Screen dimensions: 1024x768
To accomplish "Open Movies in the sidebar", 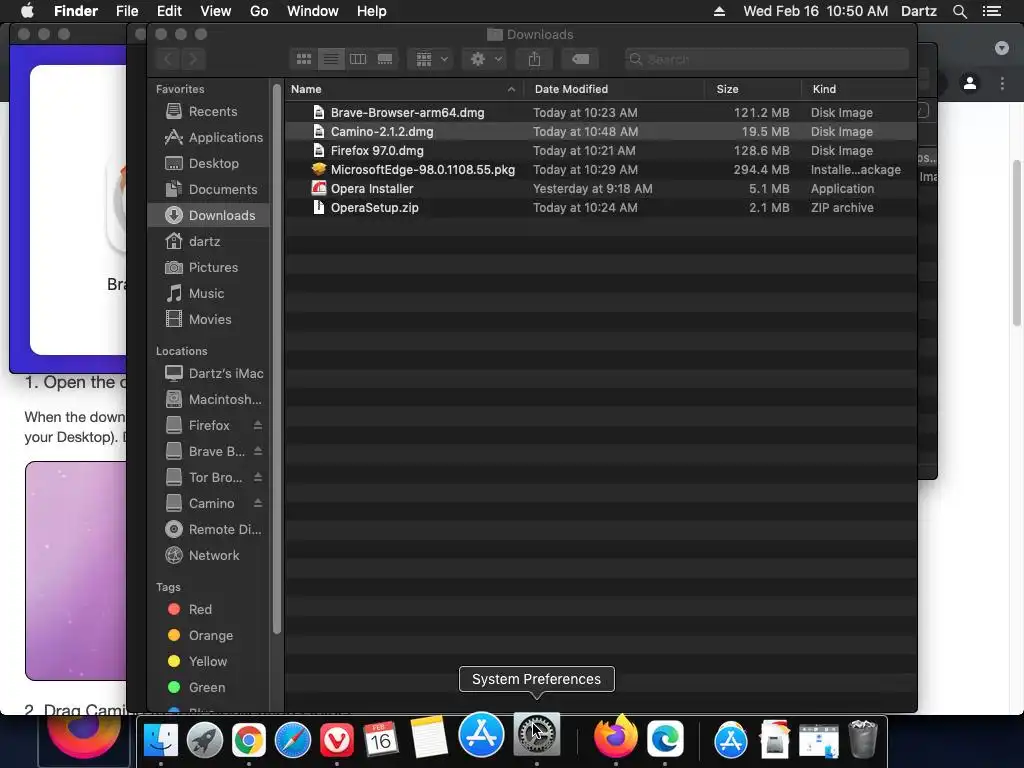I will (208, 319).
